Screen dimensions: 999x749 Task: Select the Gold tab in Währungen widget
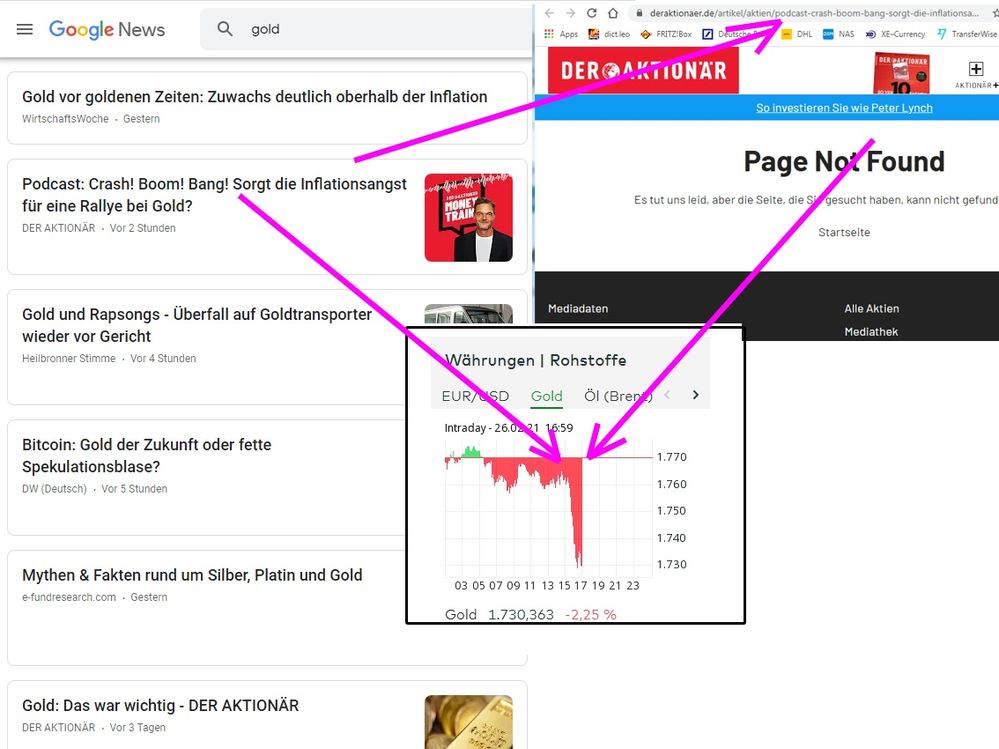click(547, 396)
